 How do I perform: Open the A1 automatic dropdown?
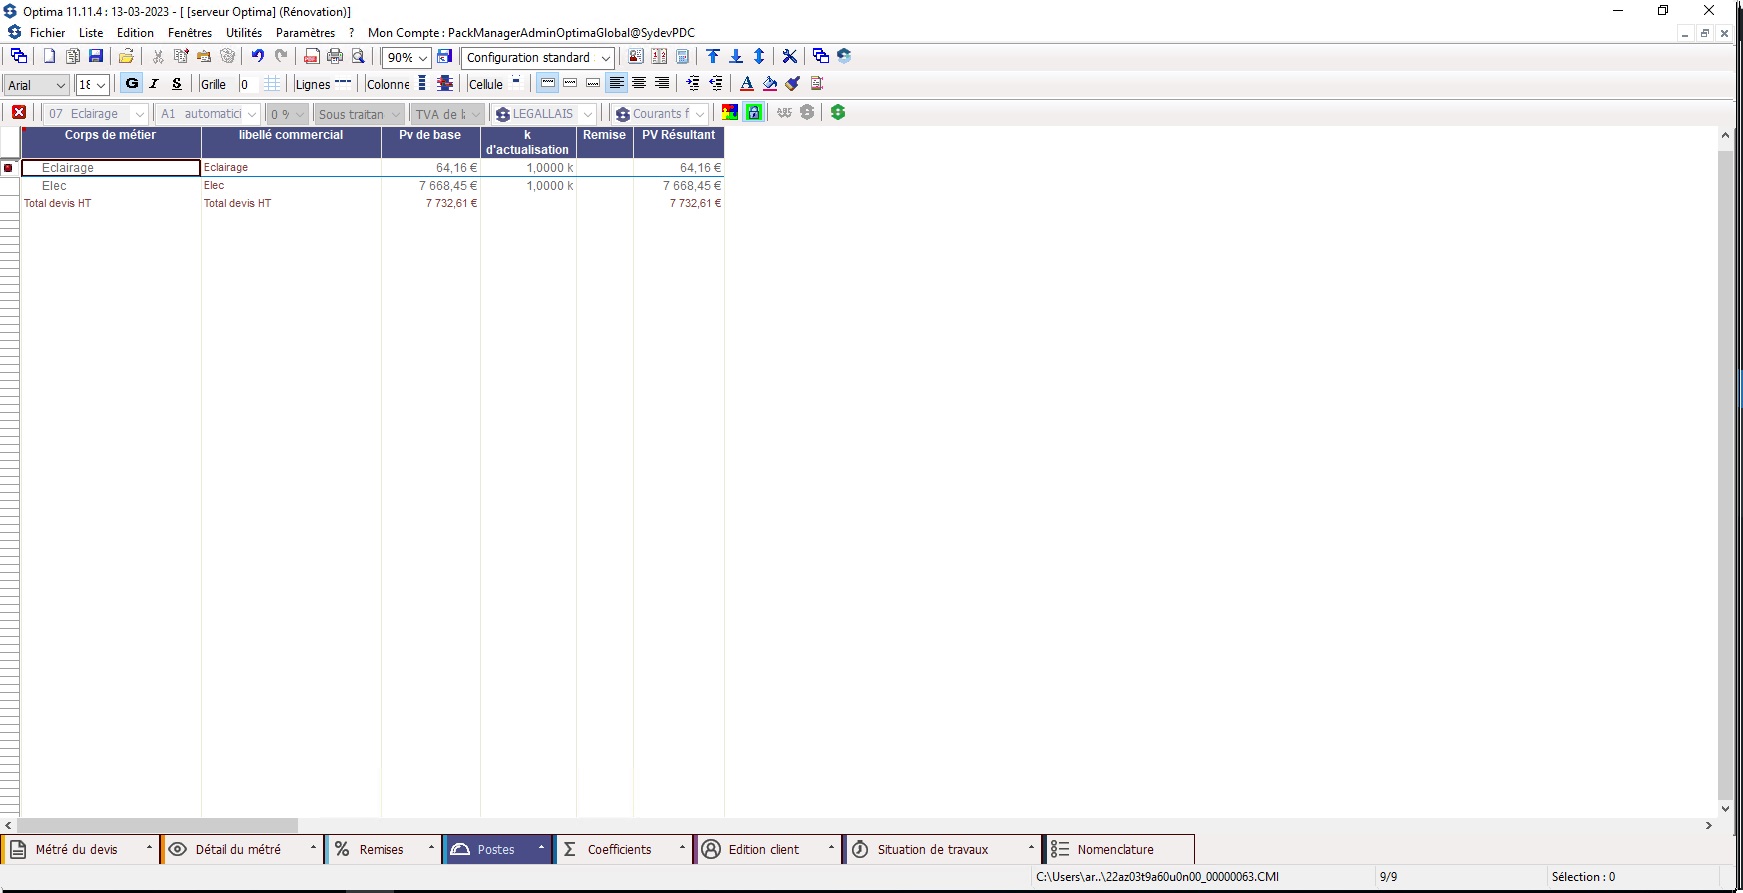tap(252, 114)
